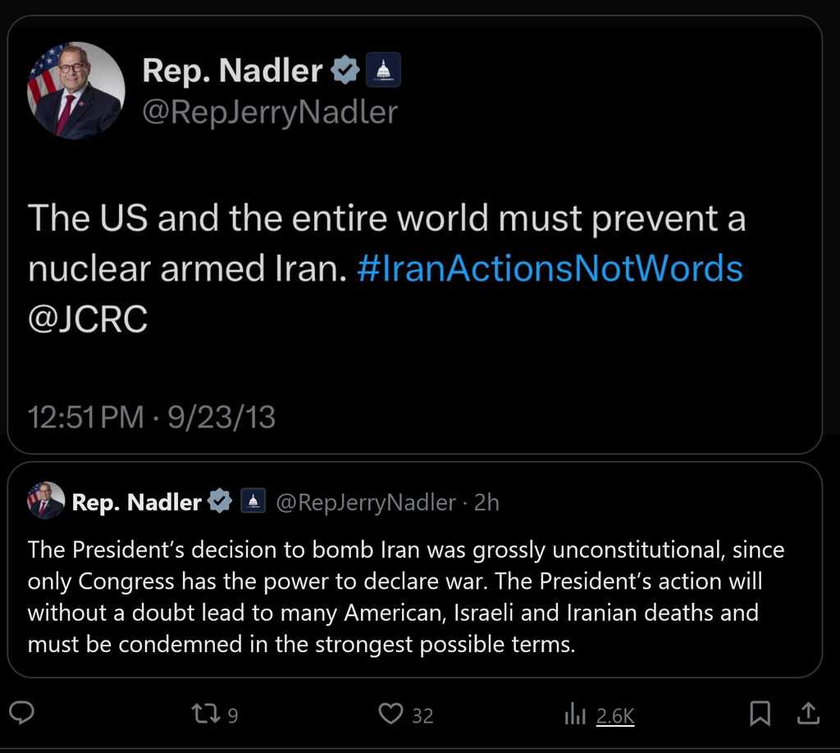
Task: Click the reply speech bubble icon
Action: point(22,713)
